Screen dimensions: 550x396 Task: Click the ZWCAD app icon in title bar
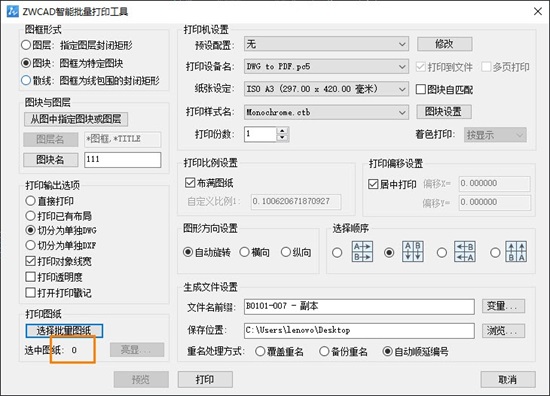(x=13, y=11)
